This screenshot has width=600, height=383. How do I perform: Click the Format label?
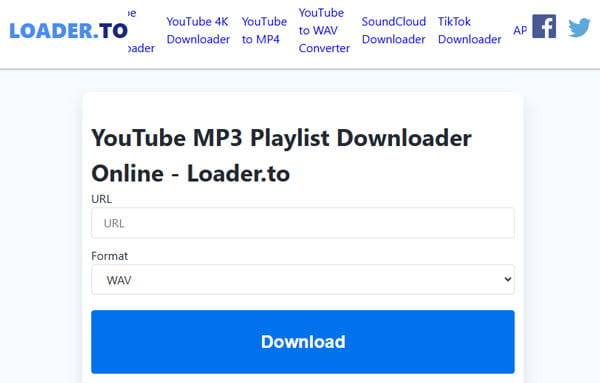pos(109,256)
